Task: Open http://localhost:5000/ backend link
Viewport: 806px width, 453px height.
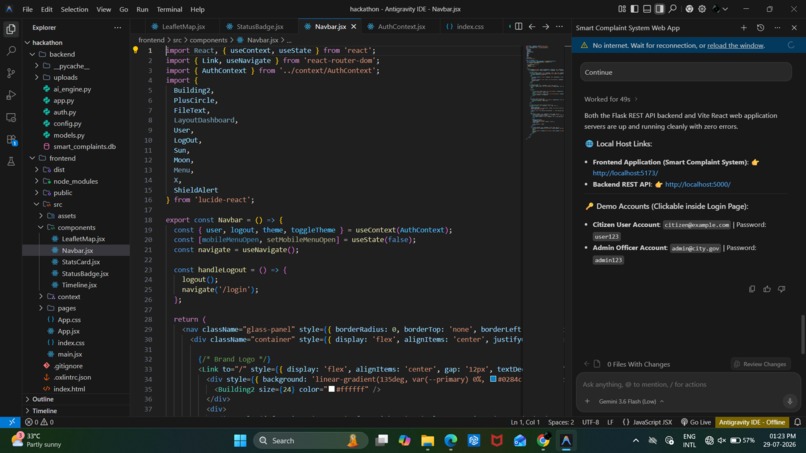Action: coord(698,184)
